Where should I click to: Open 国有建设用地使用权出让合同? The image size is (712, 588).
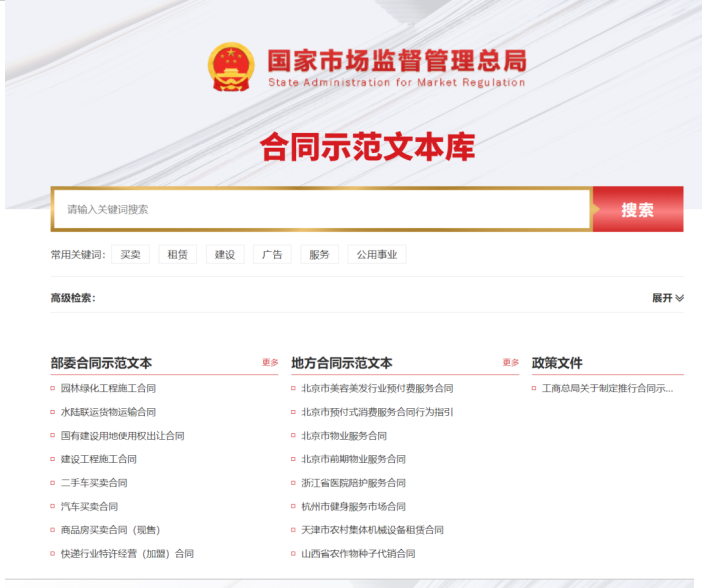tap(123, 435)
